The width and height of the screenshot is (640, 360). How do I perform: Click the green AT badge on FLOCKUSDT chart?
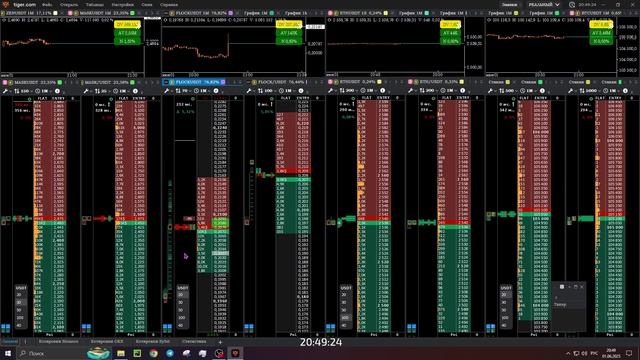[x=289, y=33]
